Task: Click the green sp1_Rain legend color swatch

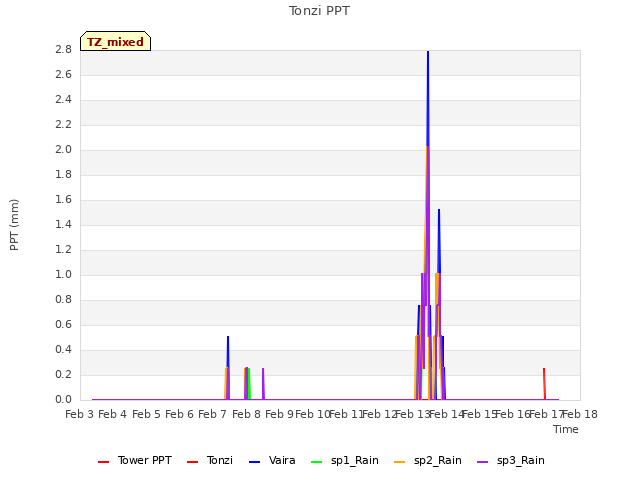Action: (316, 462)
